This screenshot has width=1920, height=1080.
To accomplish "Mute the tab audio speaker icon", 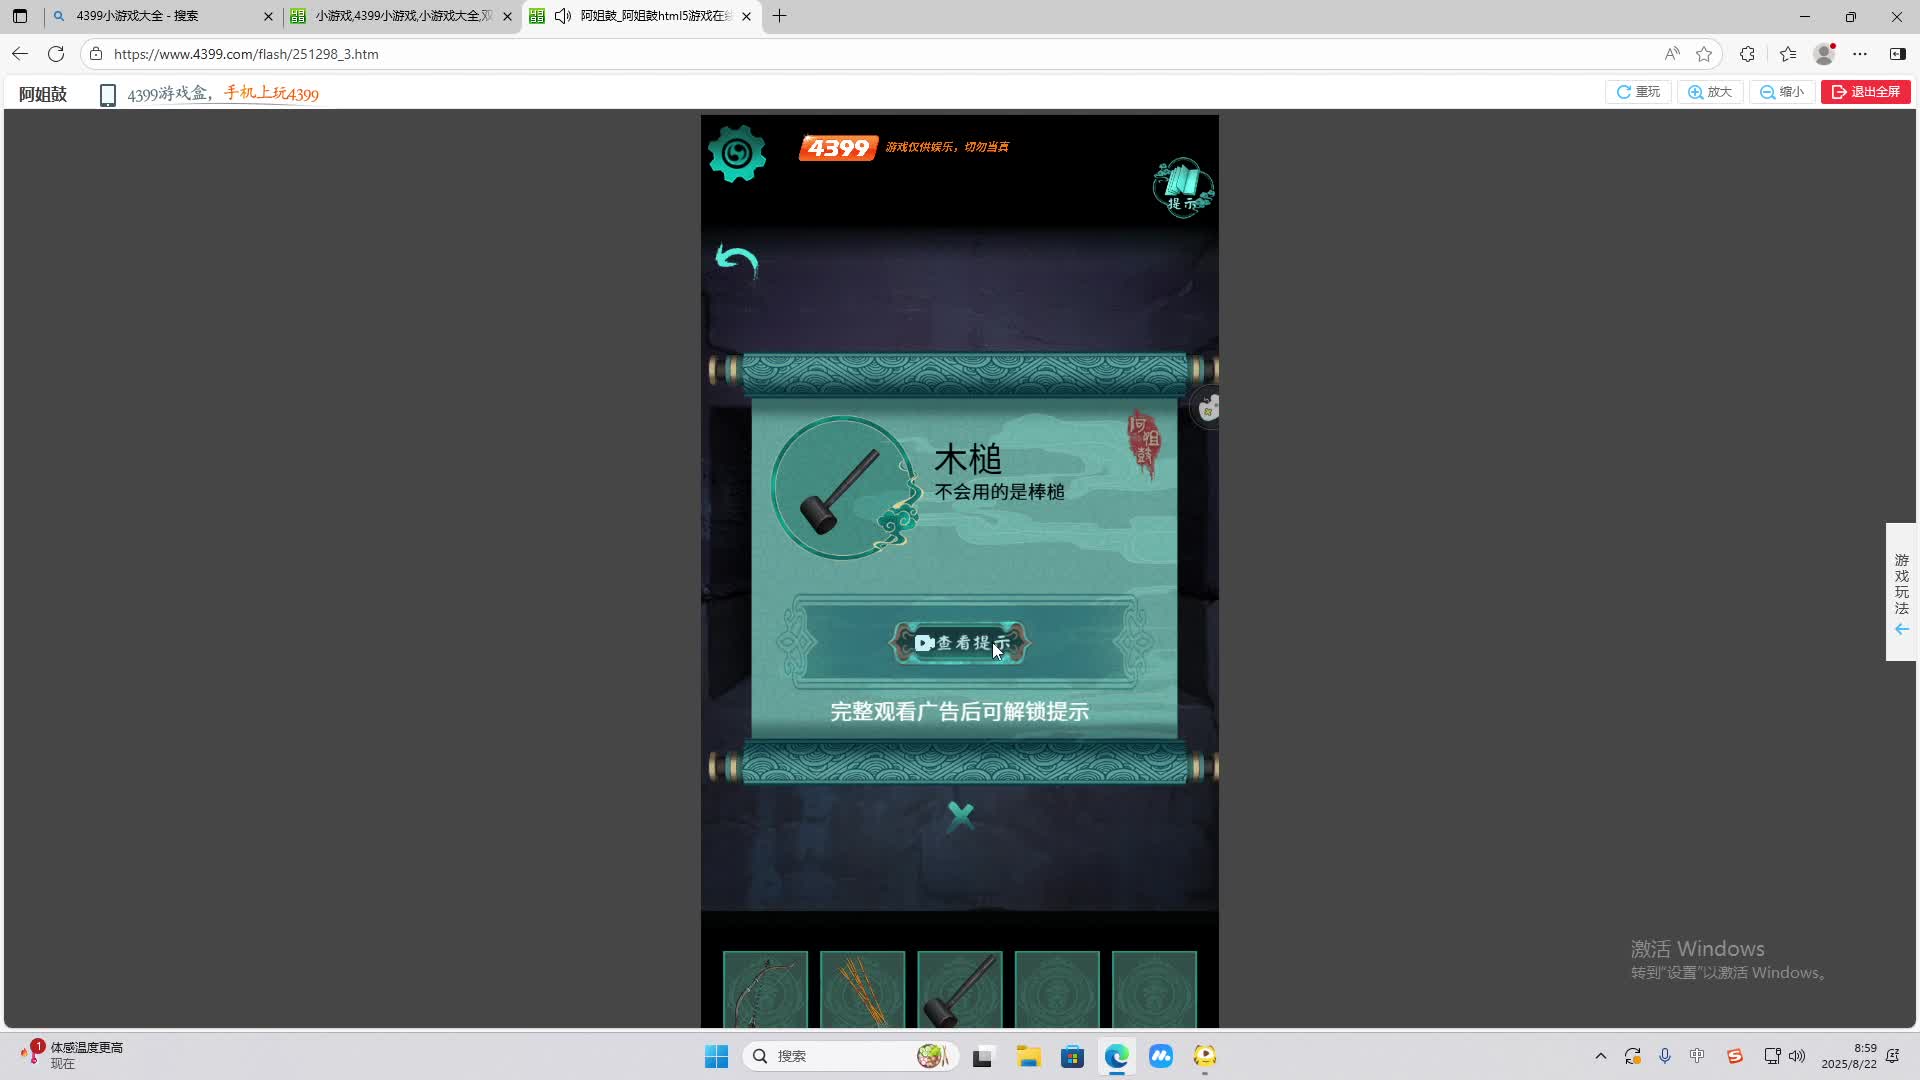I will coord(563,16).
